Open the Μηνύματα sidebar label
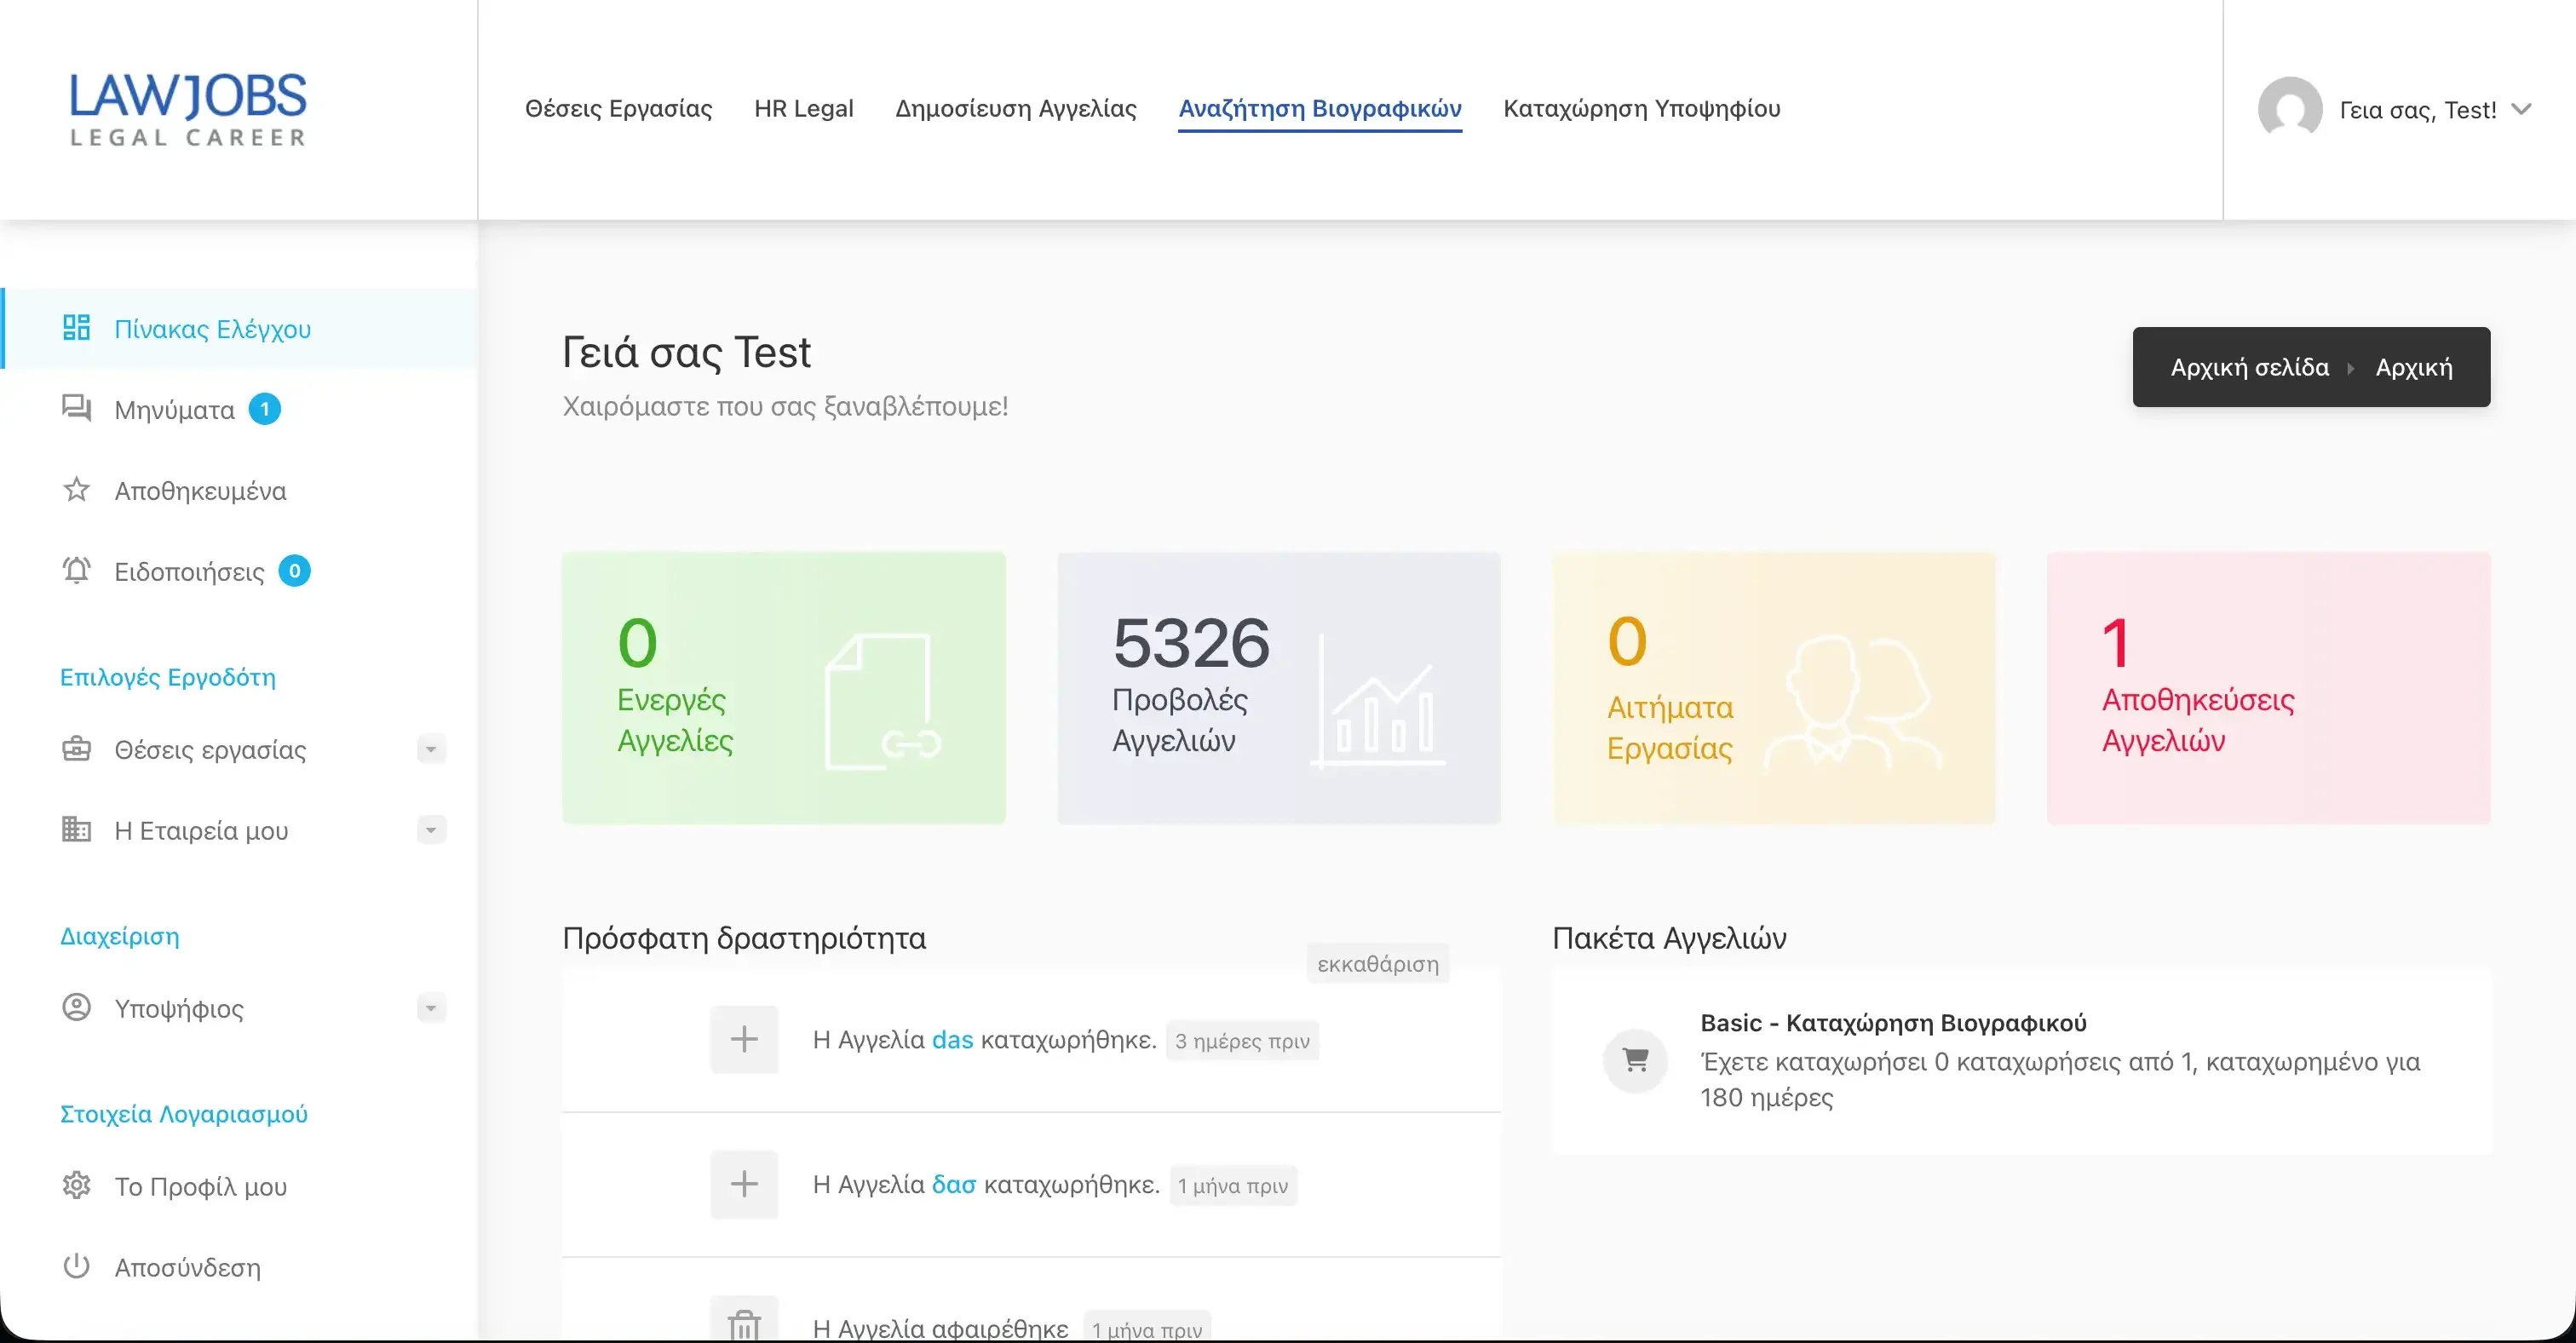Image resolution: width=2576 pixels, height=1343 pixels. [x=174, y=410]
